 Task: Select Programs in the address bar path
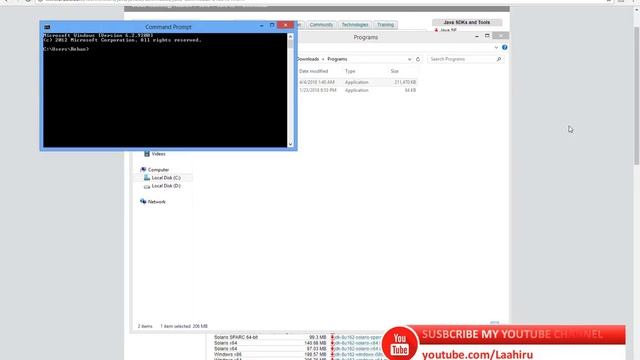(337, 59)
